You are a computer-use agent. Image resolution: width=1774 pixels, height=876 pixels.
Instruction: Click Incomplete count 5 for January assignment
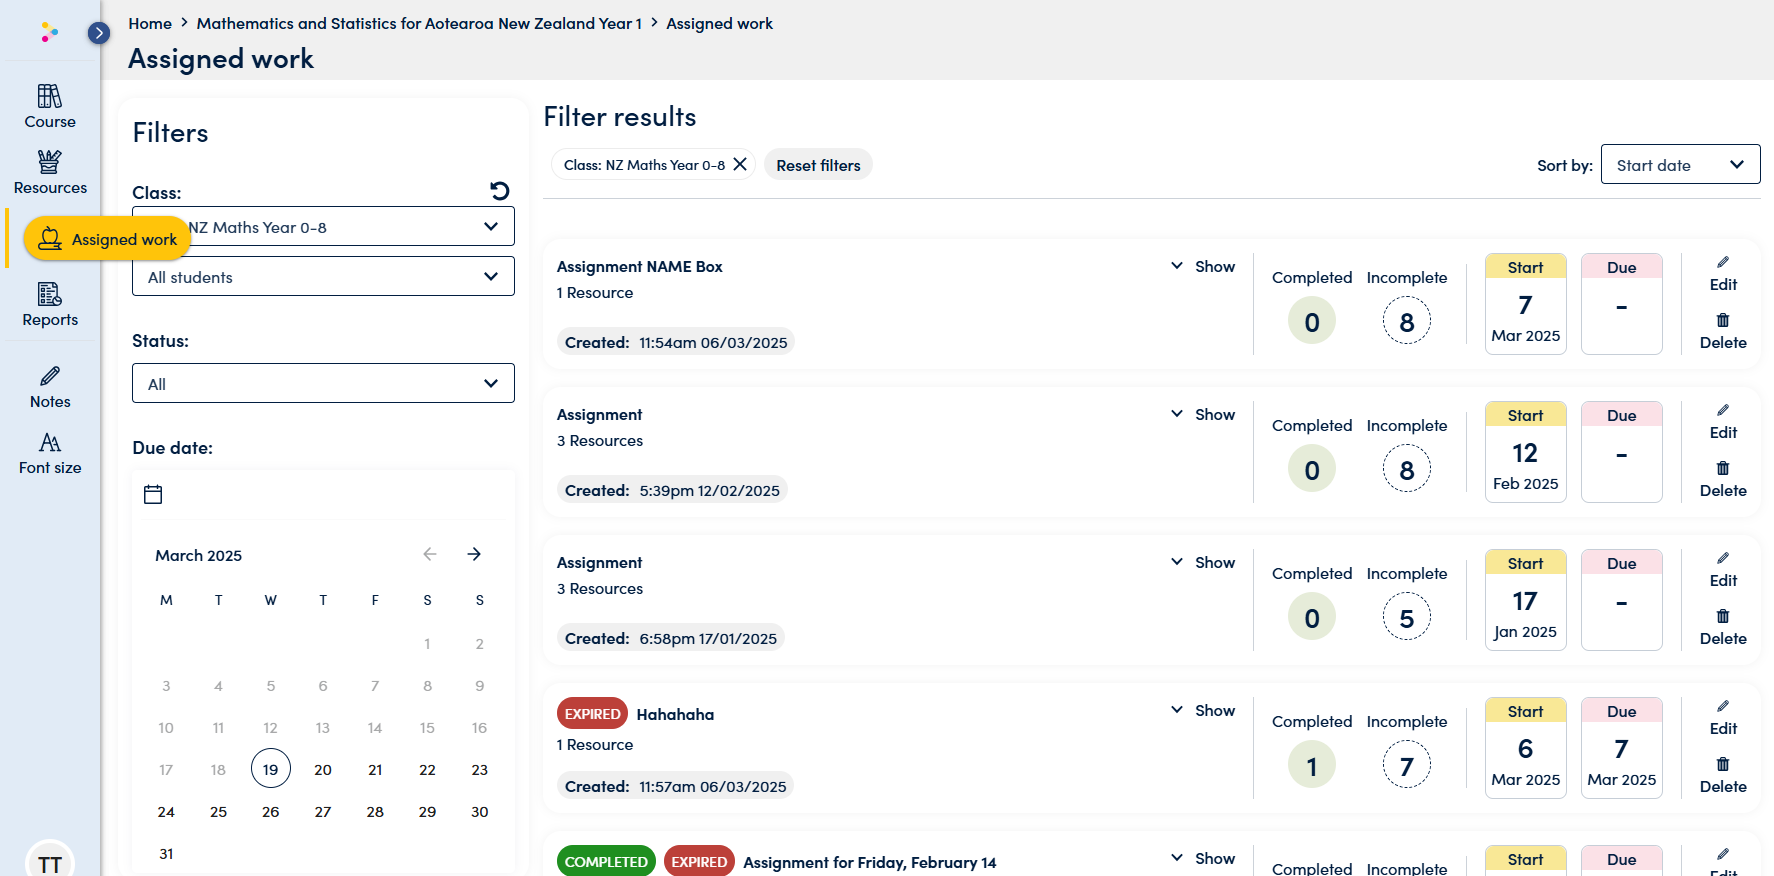[1407, 617]
